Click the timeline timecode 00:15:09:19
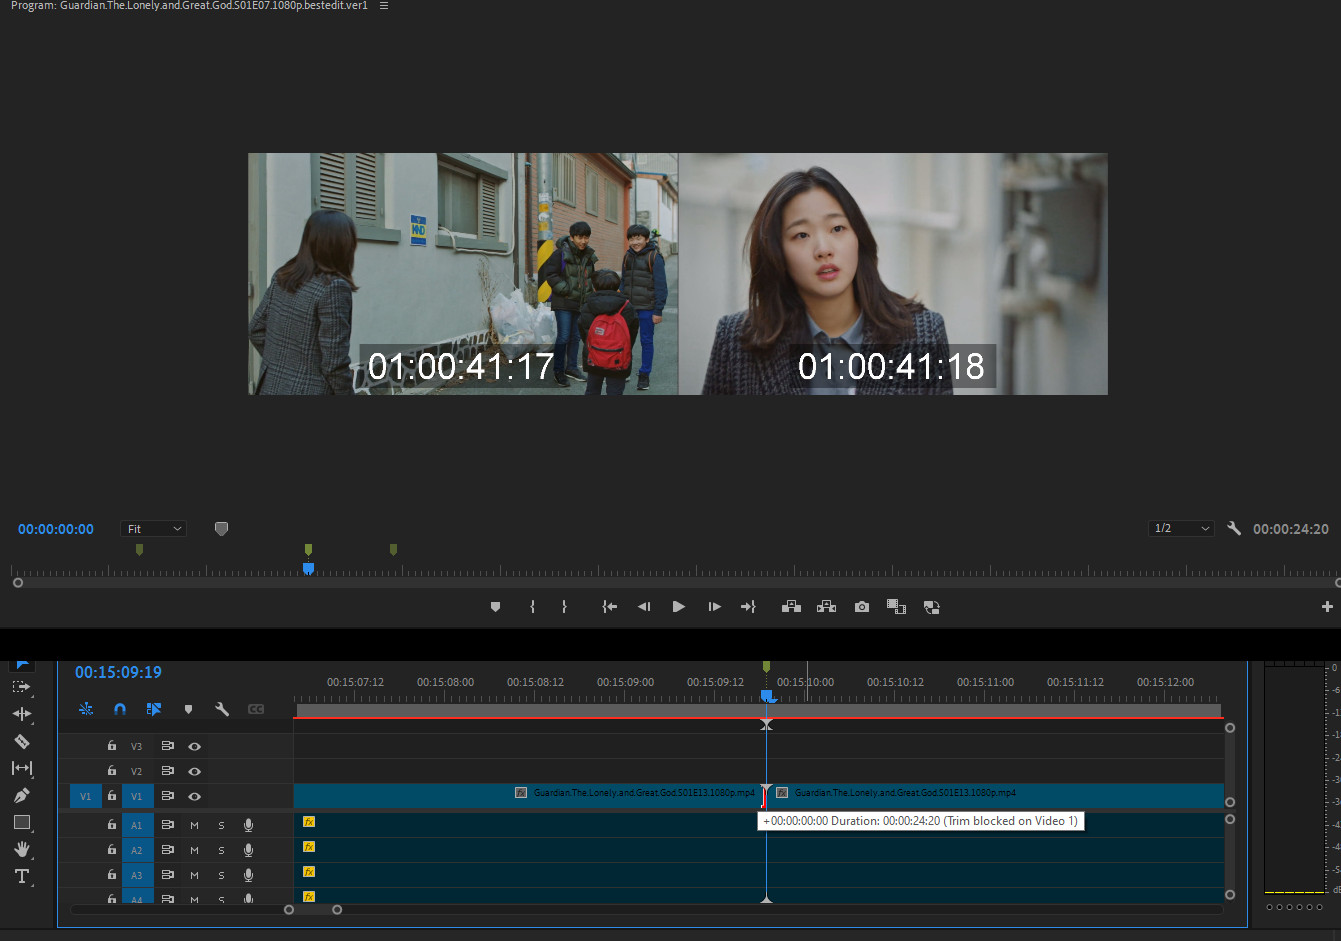 coord(118,672)
